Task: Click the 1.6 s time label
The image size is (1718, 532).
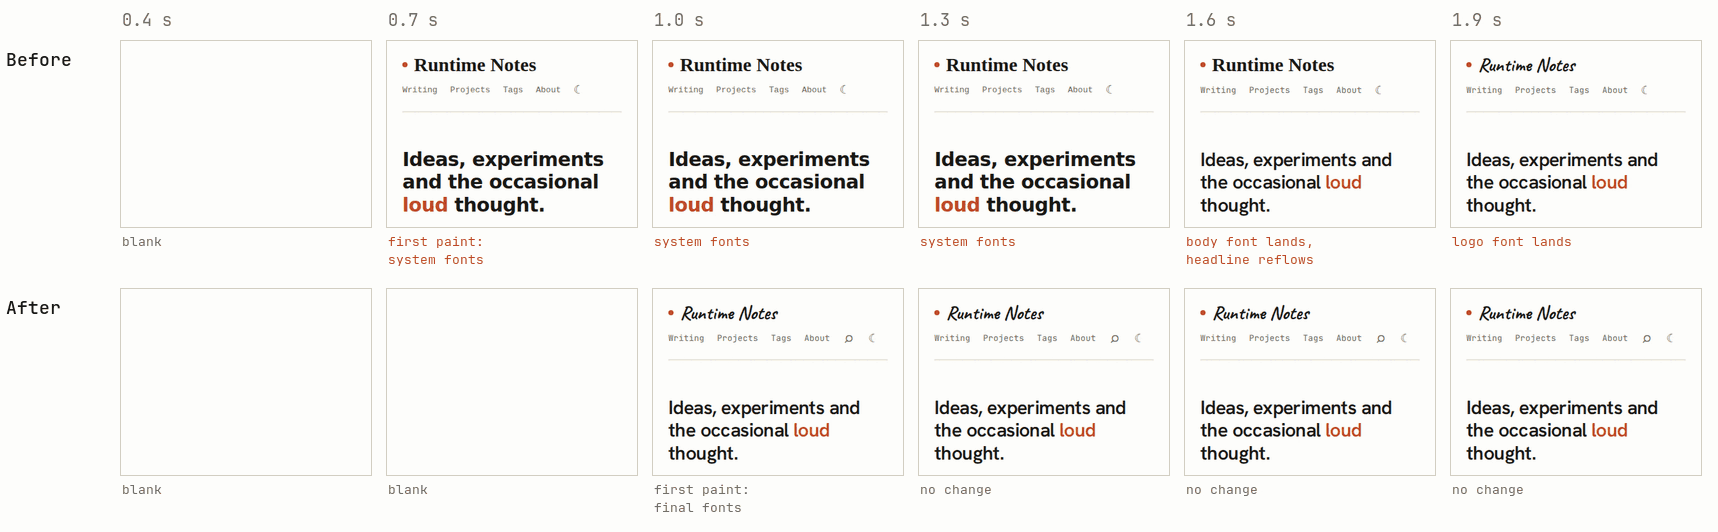Action: point(1211,20)
